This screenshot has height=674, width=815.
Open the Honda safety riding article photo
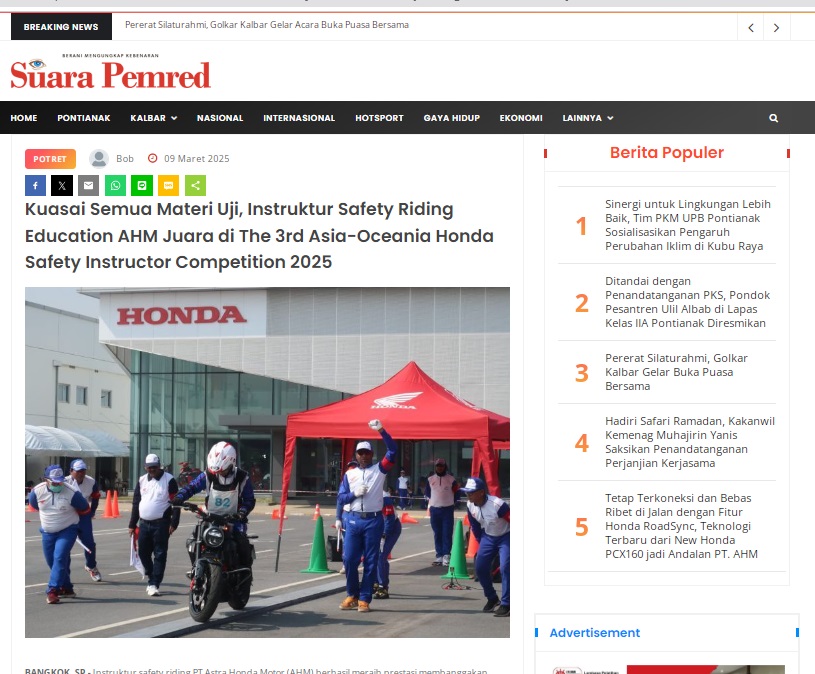(267, 462)
